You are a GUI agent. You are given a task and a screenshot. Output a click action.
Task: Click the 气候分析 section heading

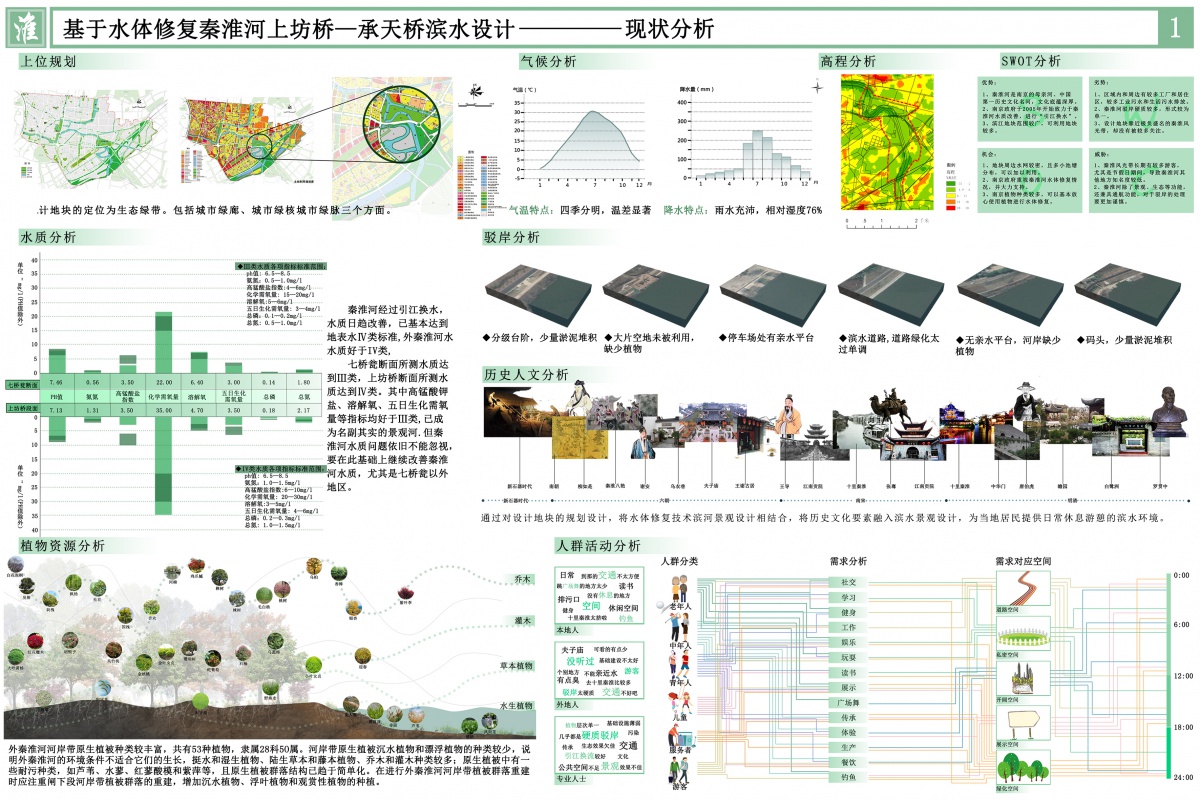tap(549, 61)
